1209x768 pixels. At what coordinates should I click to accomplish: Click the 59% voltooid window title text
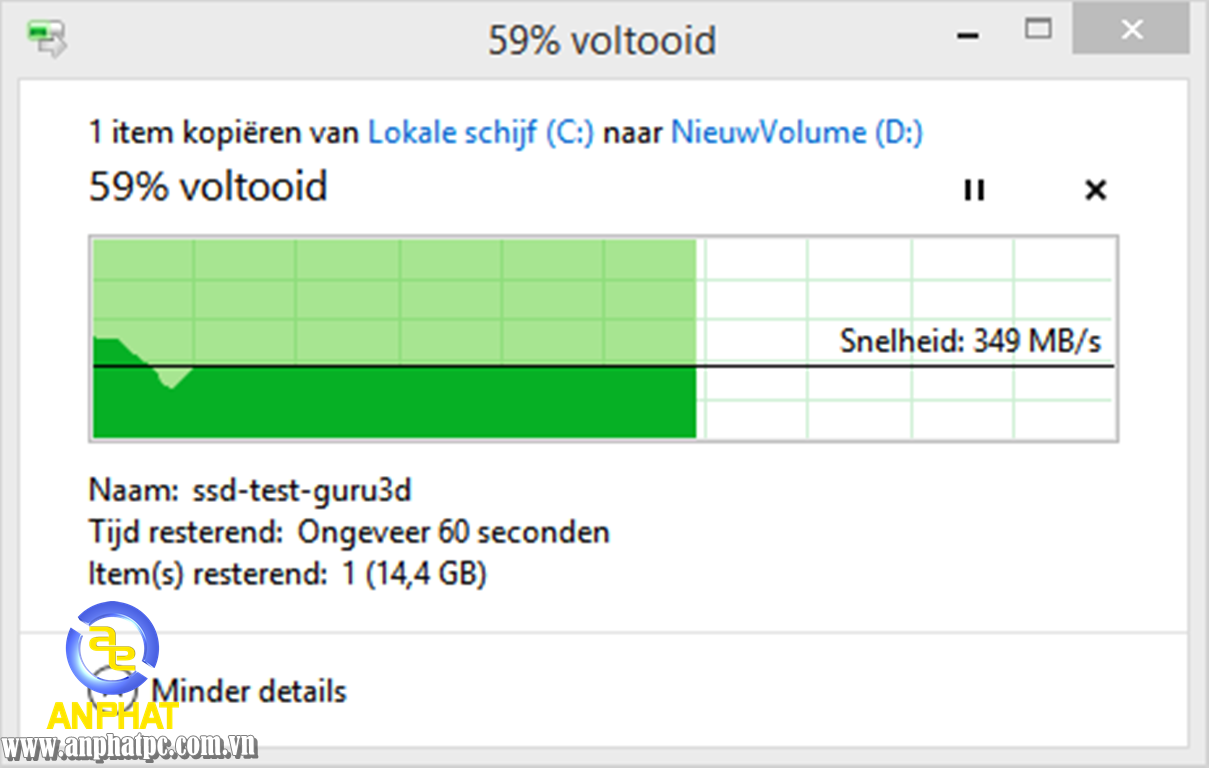coord(602,41)
